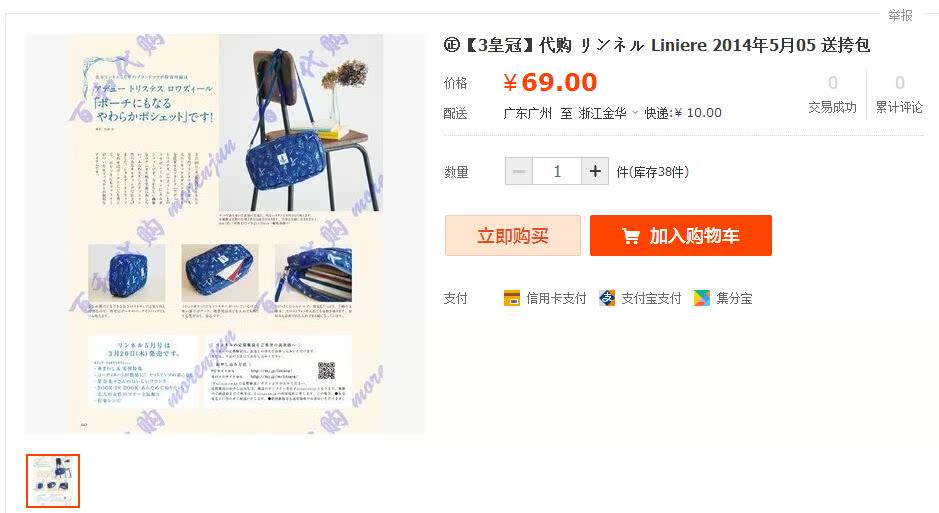Screen dimensions: 939x513
Task: Open the 举报 report link
Action: (900, 15)
